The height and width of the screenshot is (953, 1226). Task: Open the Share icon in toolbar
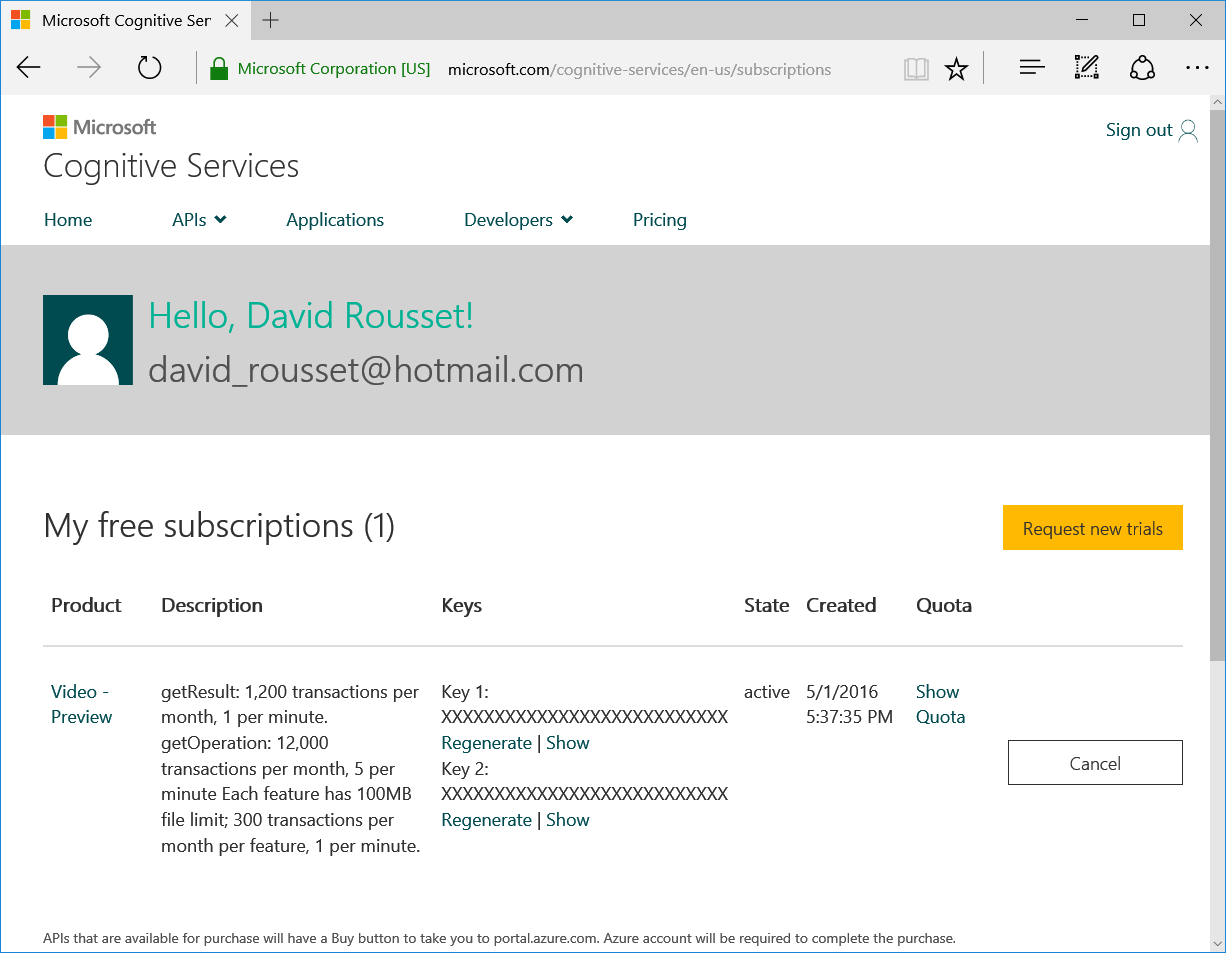click(x=1142, y=68)
